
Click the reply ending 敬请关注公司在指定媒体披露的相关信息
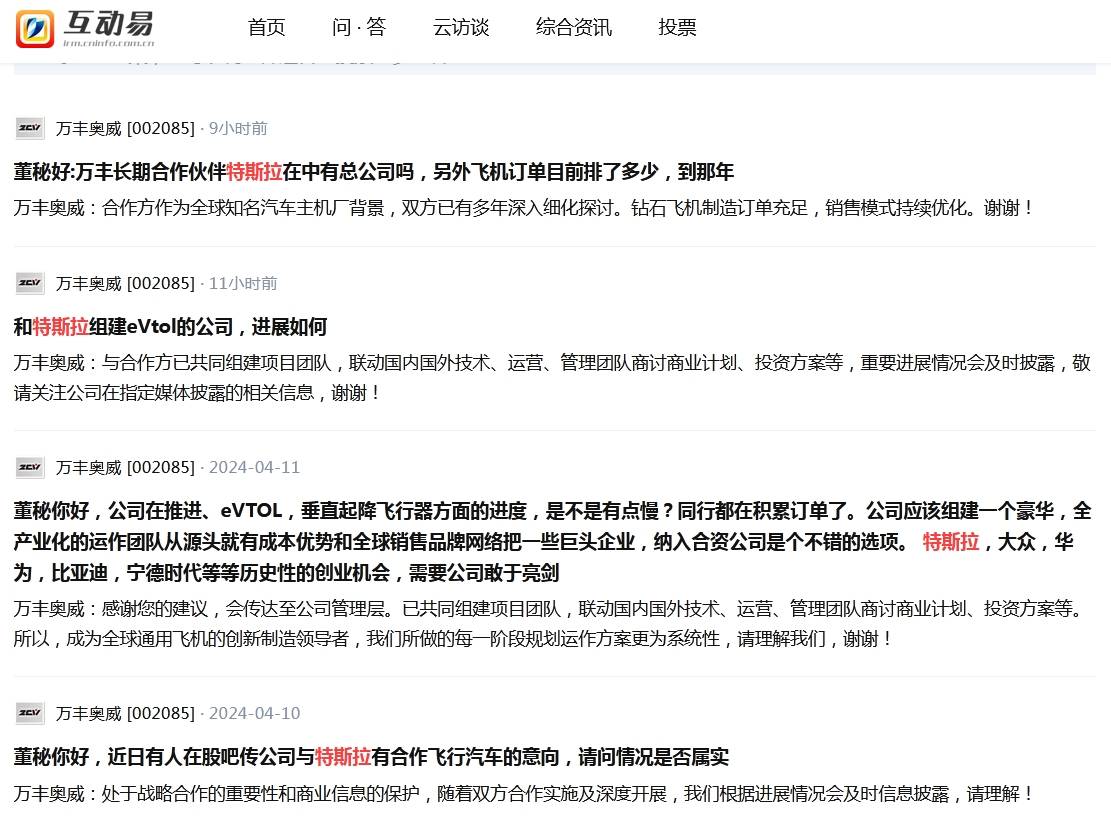tap(553, 378)
